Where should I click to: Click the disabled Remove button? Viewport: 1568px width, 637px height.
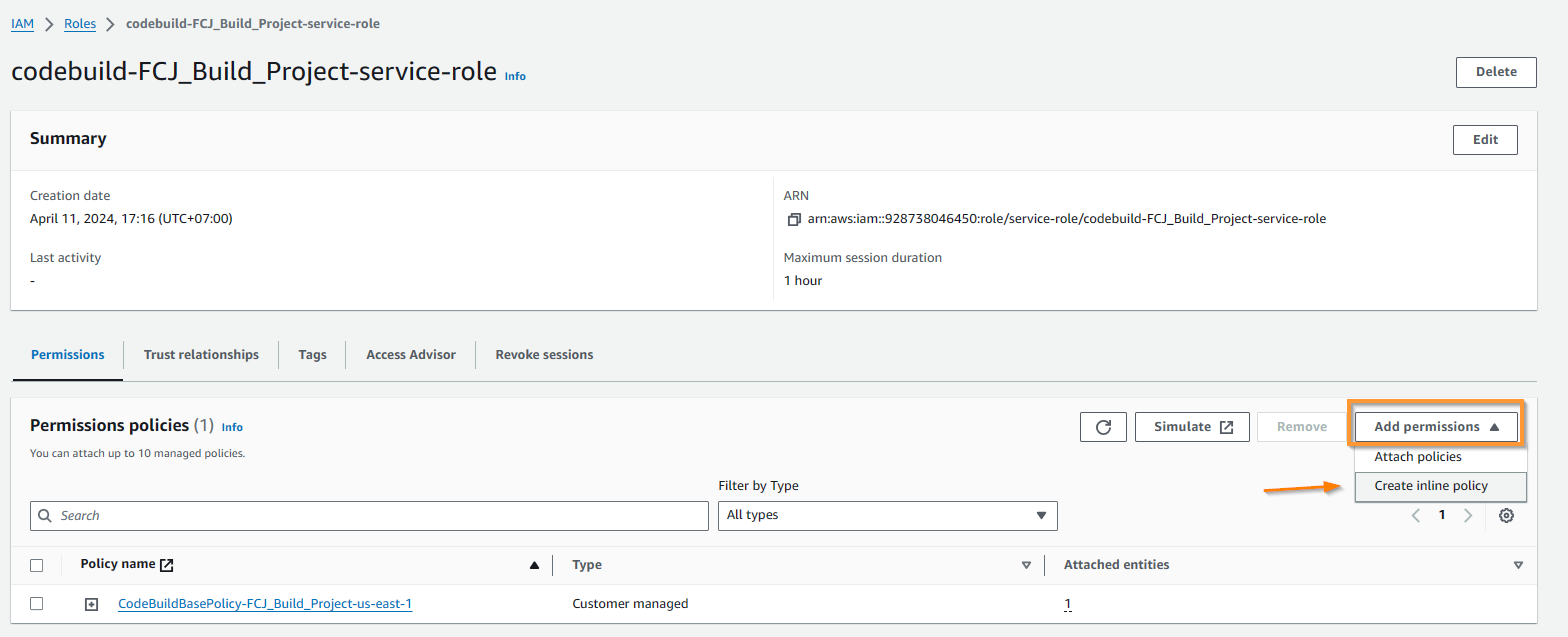[x=1301, y=427]
